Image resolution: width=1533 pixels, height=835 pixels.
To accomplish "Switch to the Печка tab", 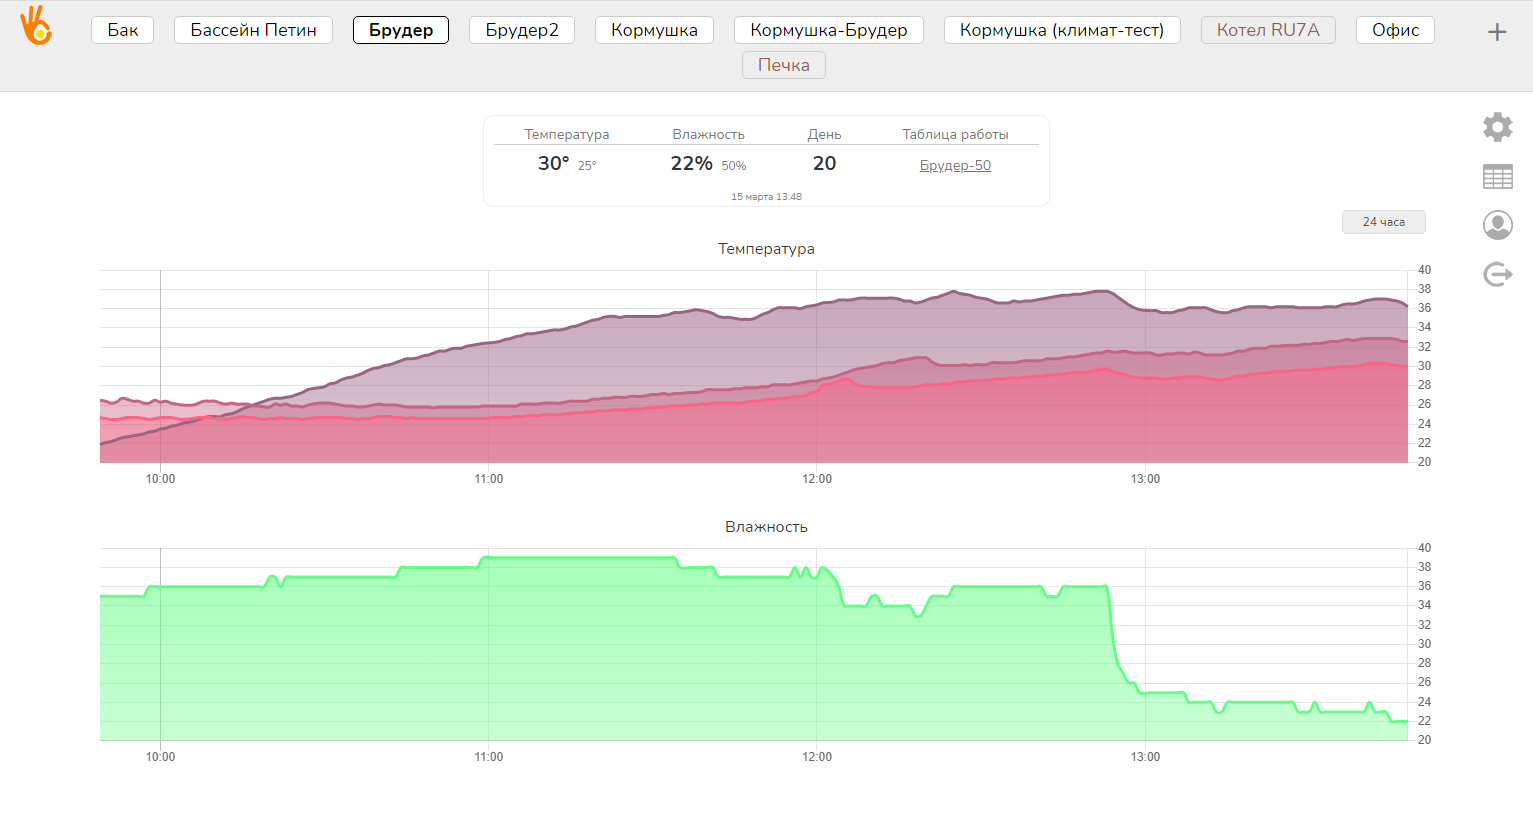I will coord(783,65).
